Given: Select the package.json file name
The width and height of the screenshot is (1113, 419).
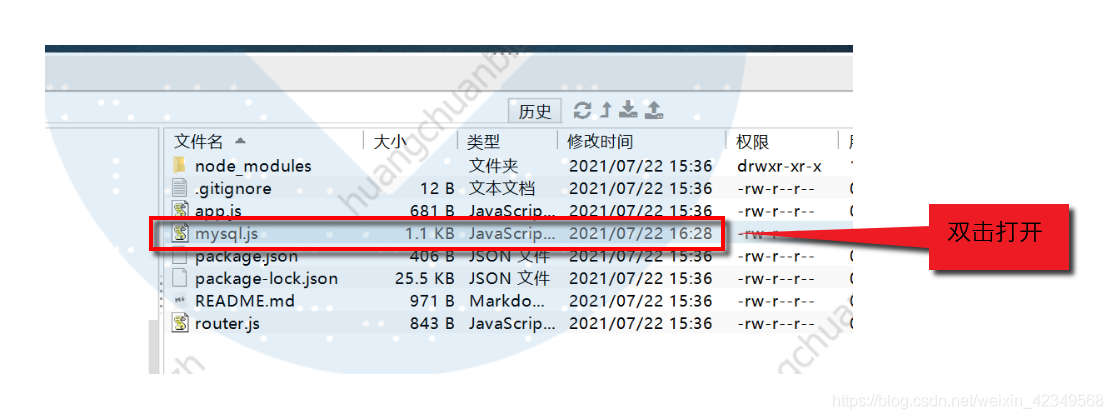Looking at the screenshot, I should (x=246, y=256).
